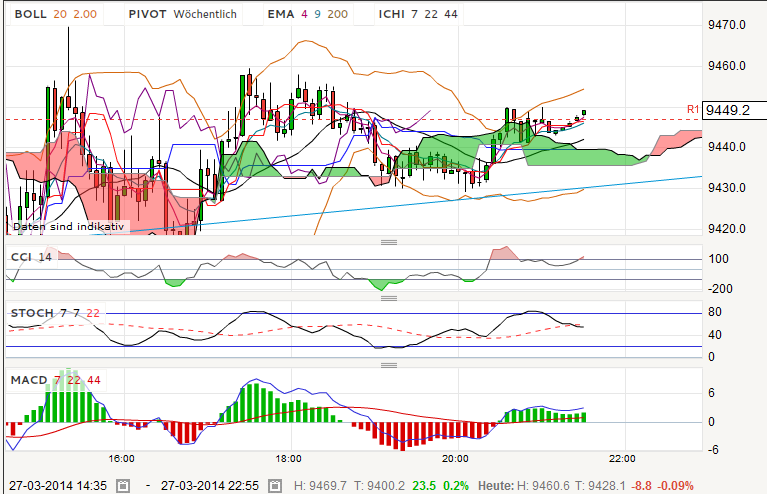Open the BOLL 20 2.00 indicator tab
The width and height of the screenshot is (767, 494).
tap(55, 14)
